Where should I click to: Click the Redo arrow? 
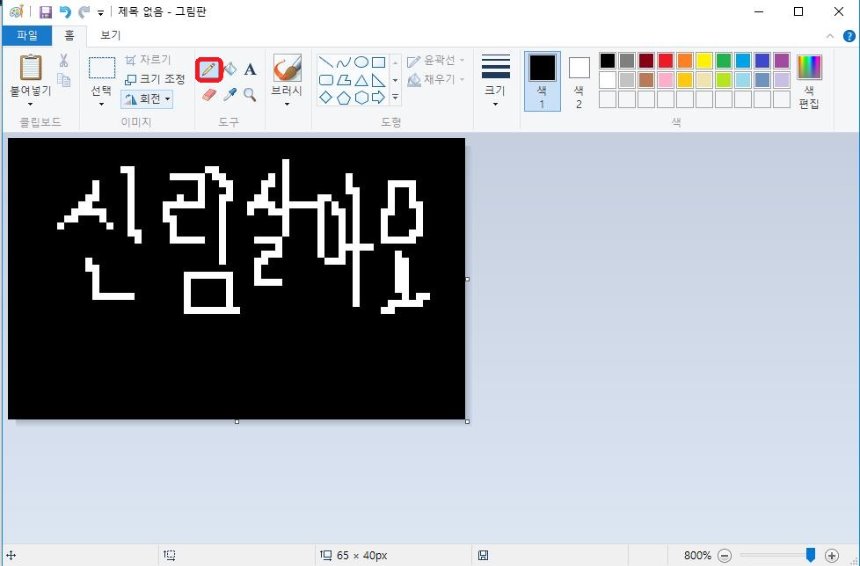(x=84, y=12)
